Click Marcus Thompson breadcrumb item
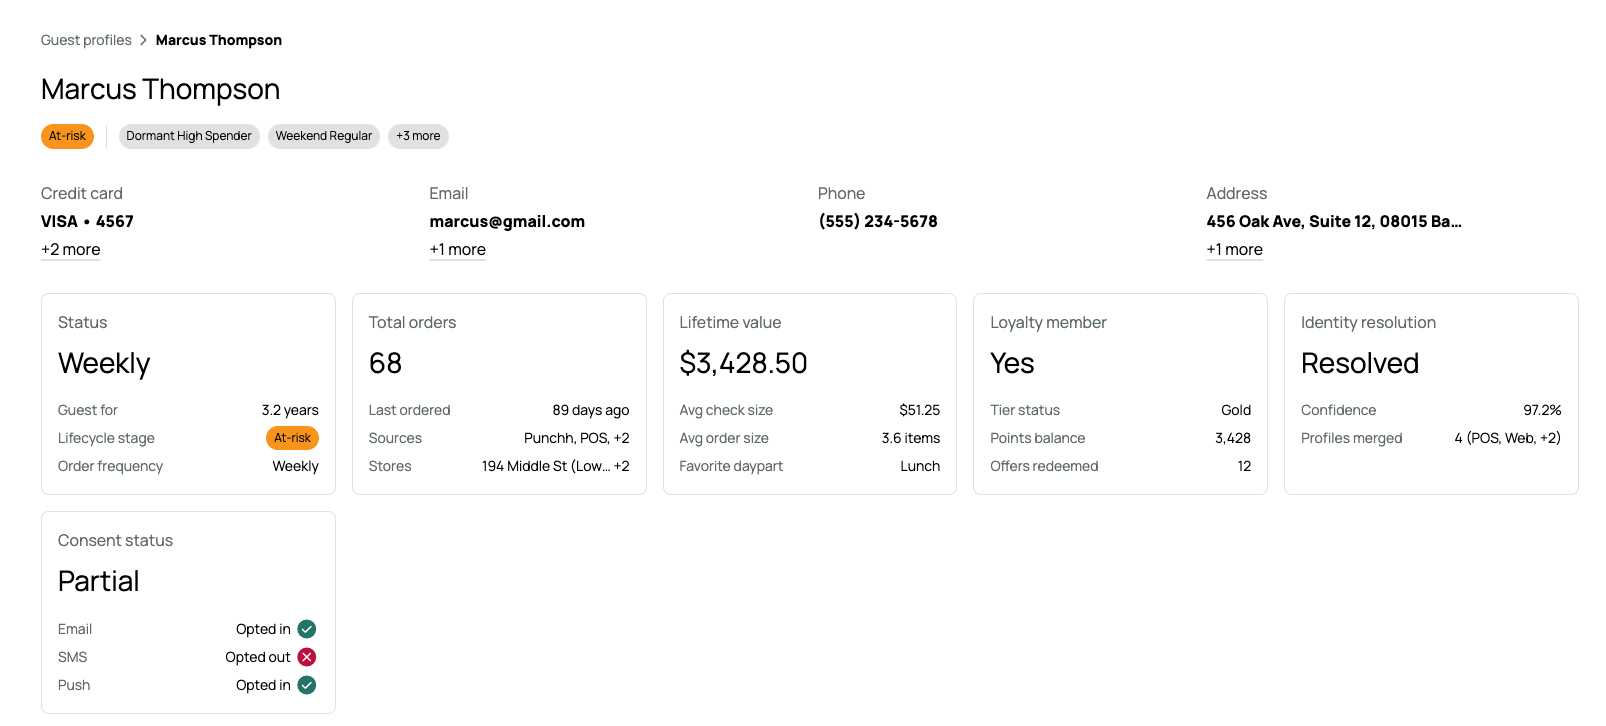The image size is (1606, 726). (219, 40)
